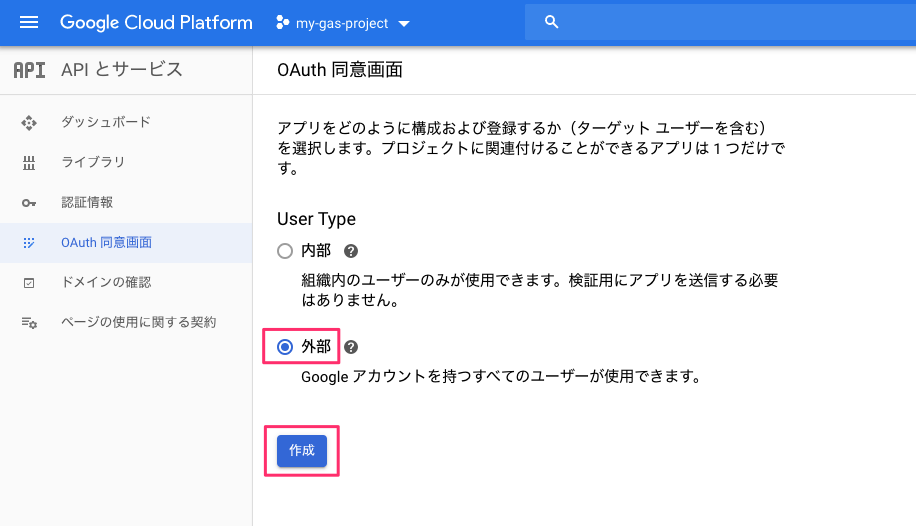Open the hamburger navigation menu

pyautogui.click(x=28, y=22)
